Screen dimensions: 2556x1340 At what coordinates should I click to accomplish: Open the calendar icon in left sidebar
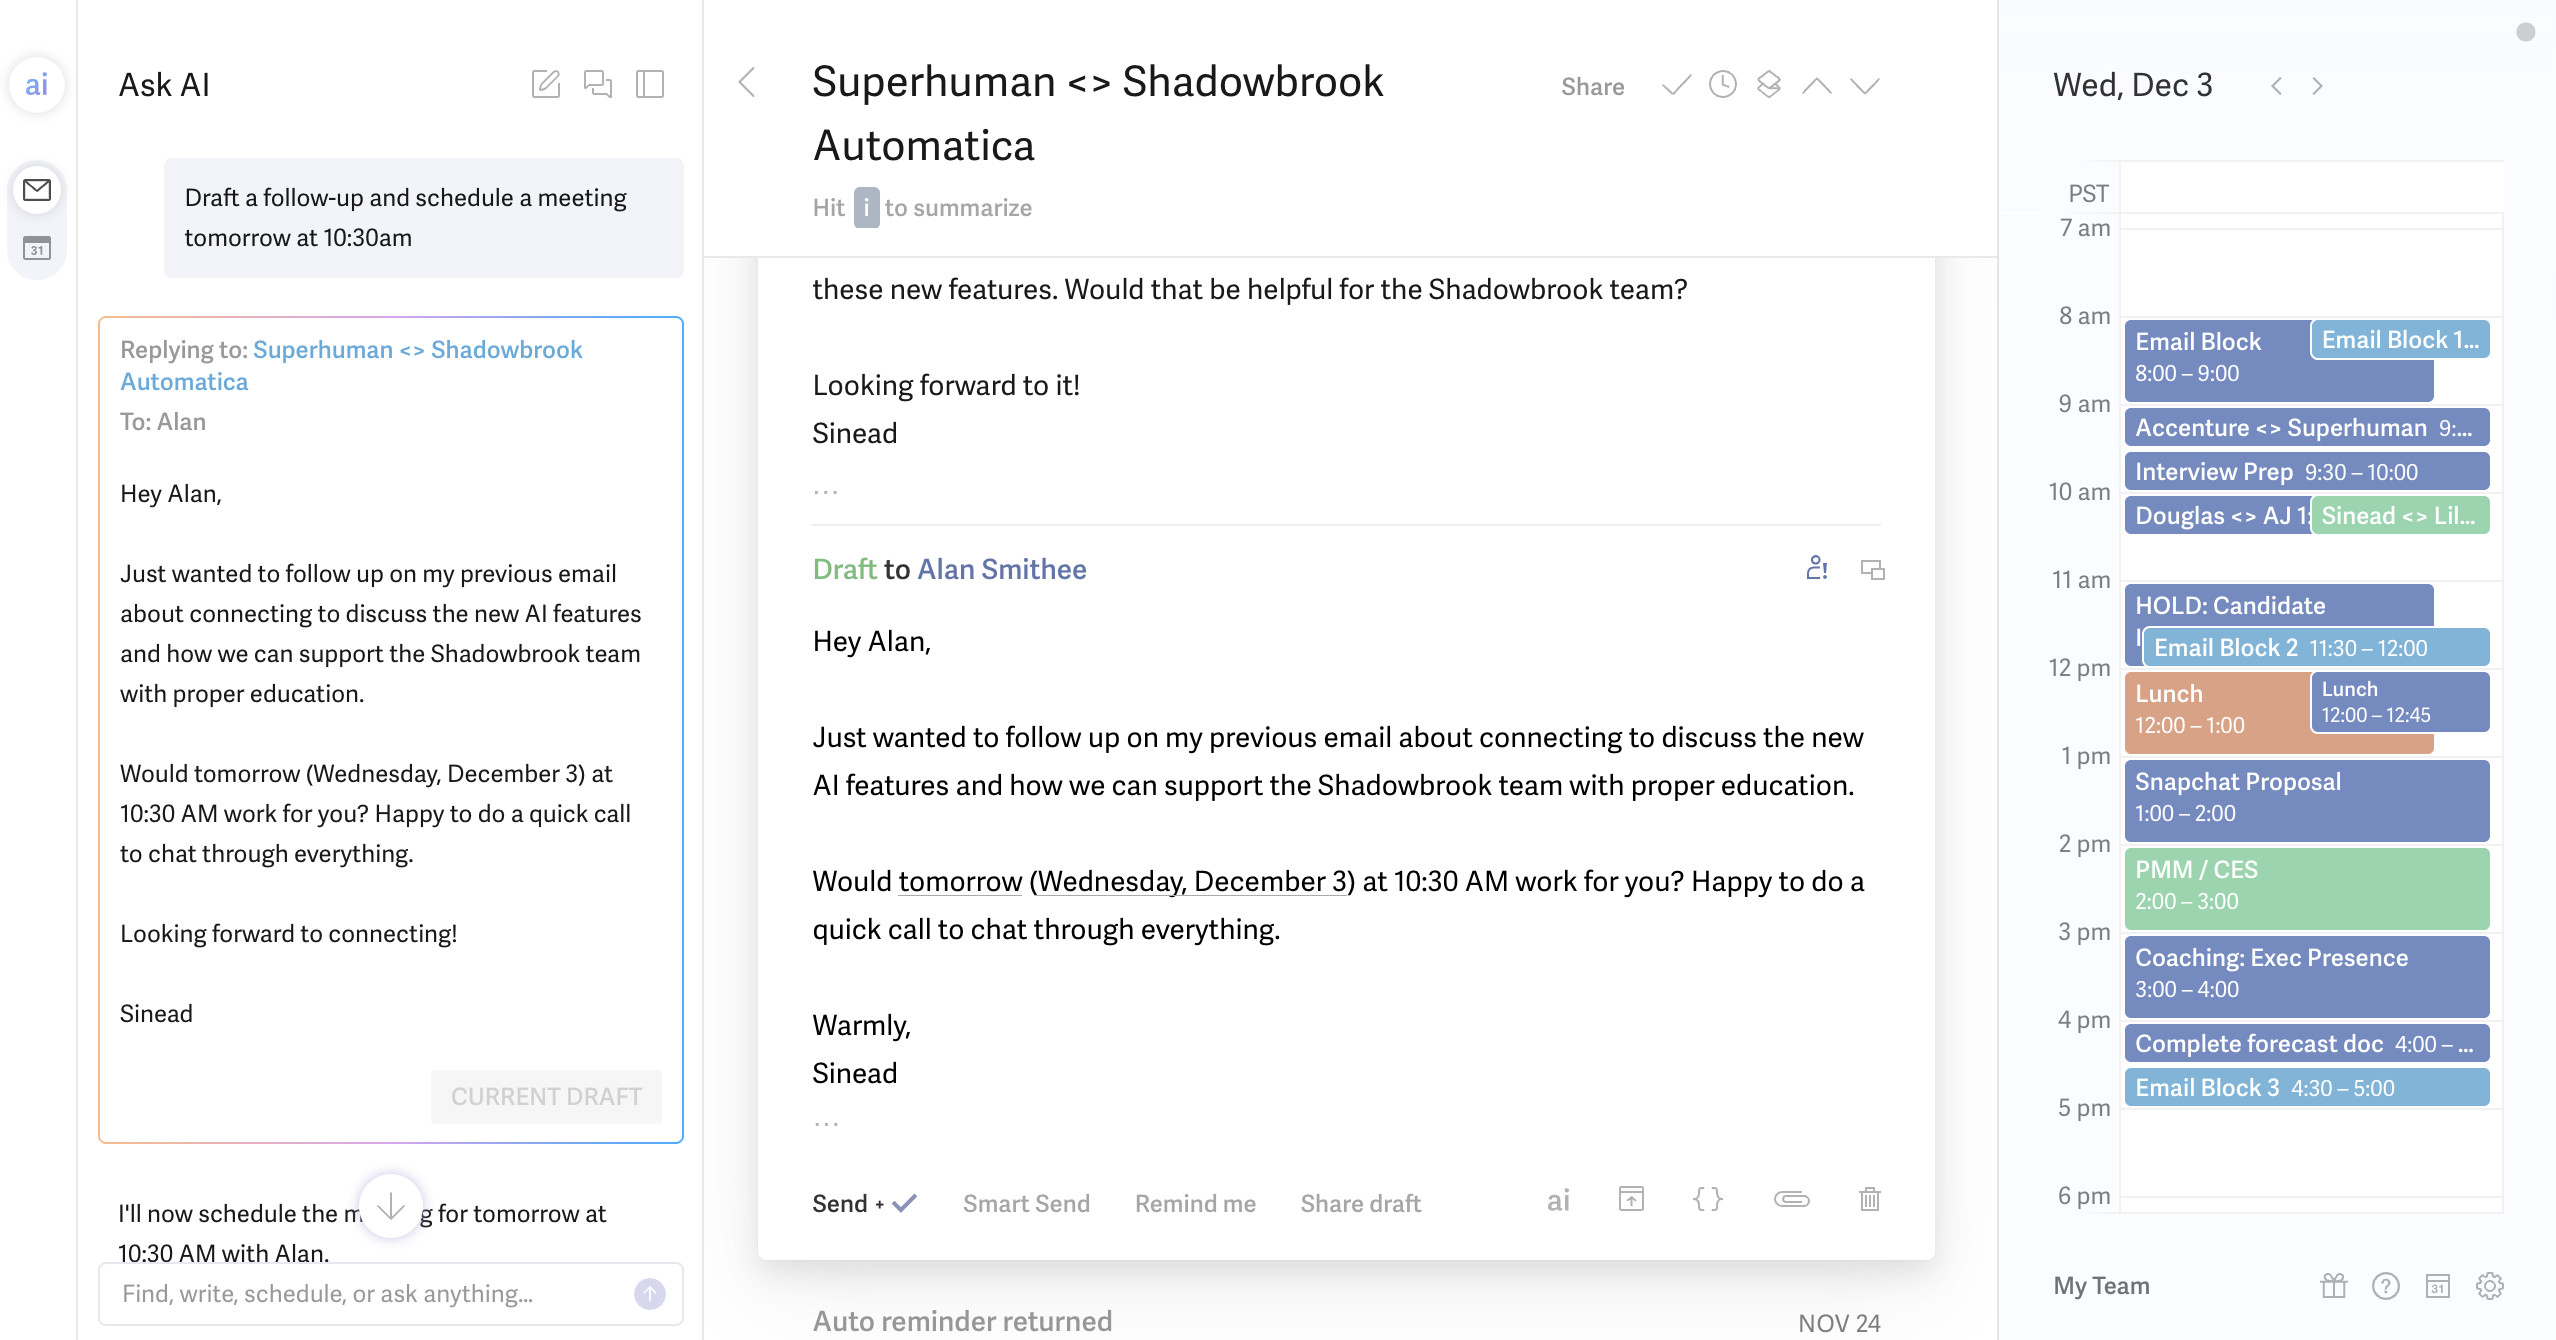tap(37, 248)
